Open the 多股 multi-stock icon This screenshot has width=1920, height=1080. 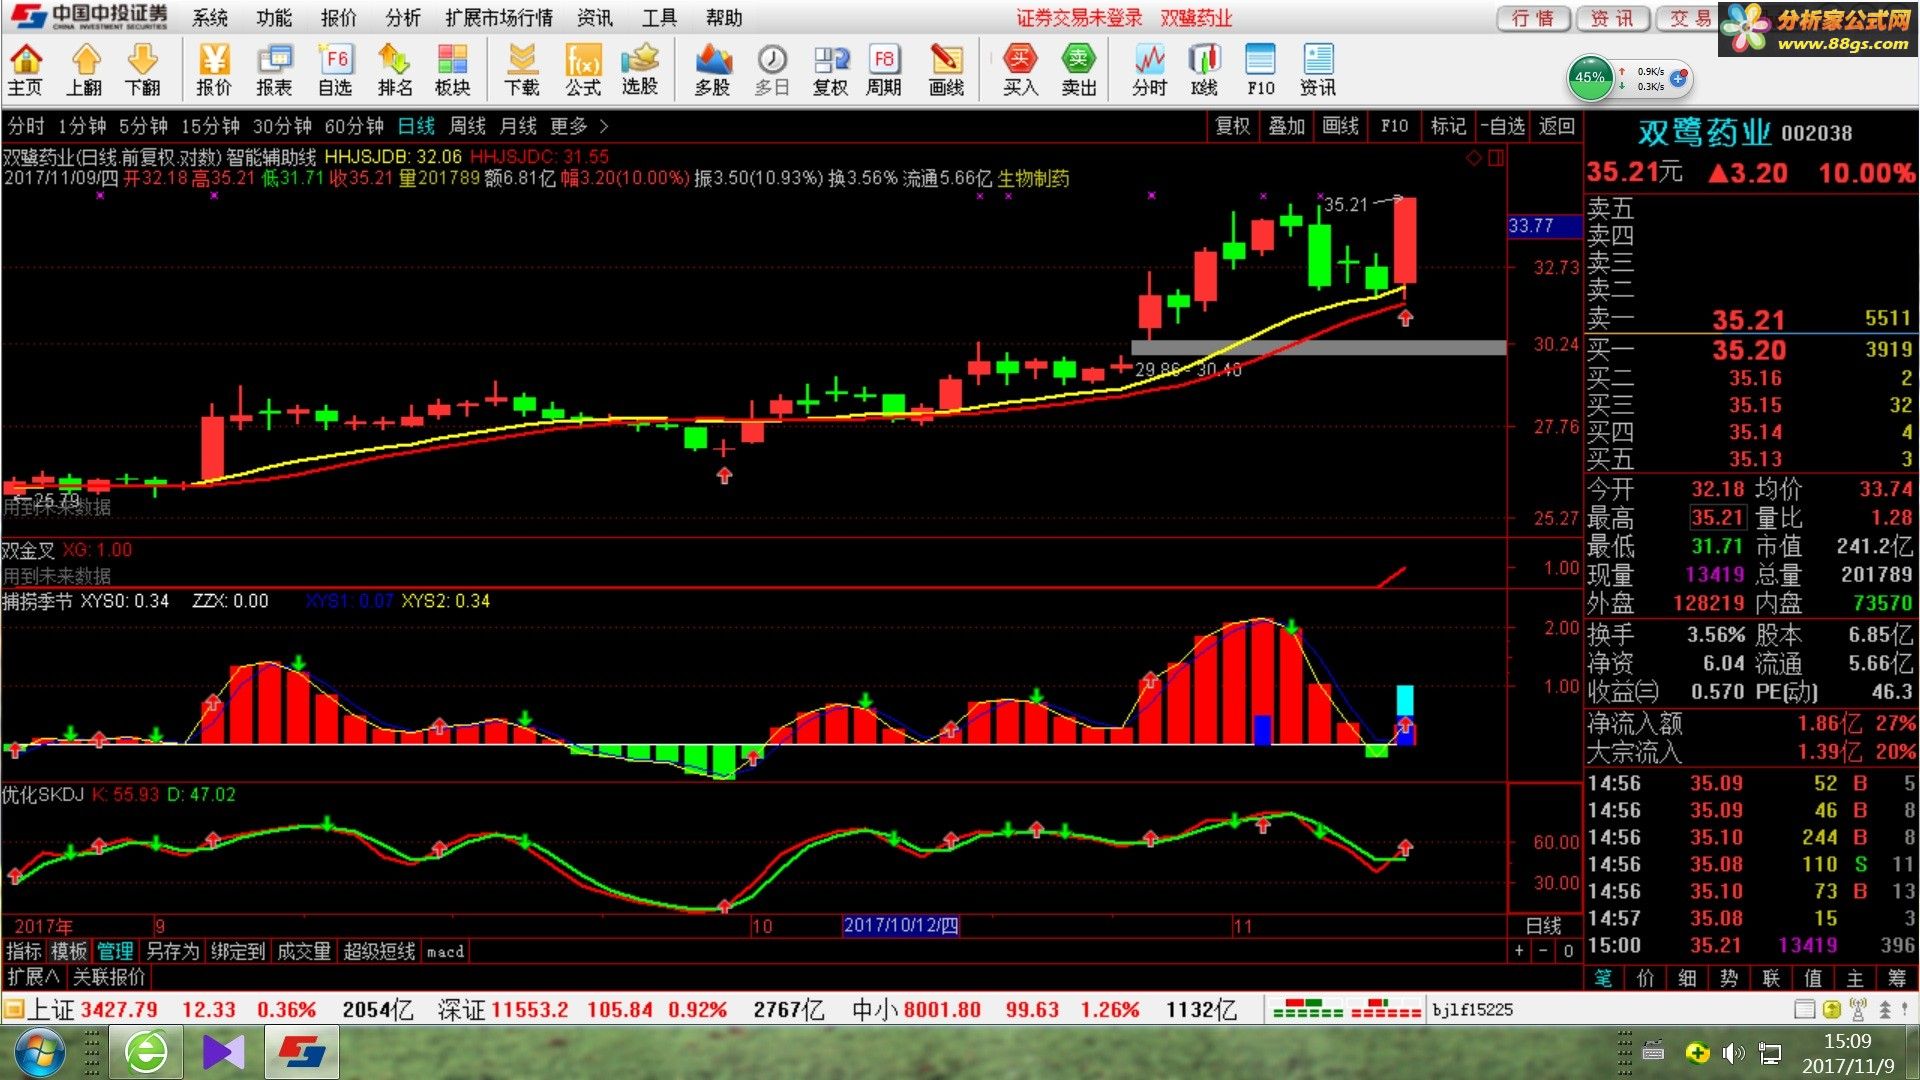(712, 70)
